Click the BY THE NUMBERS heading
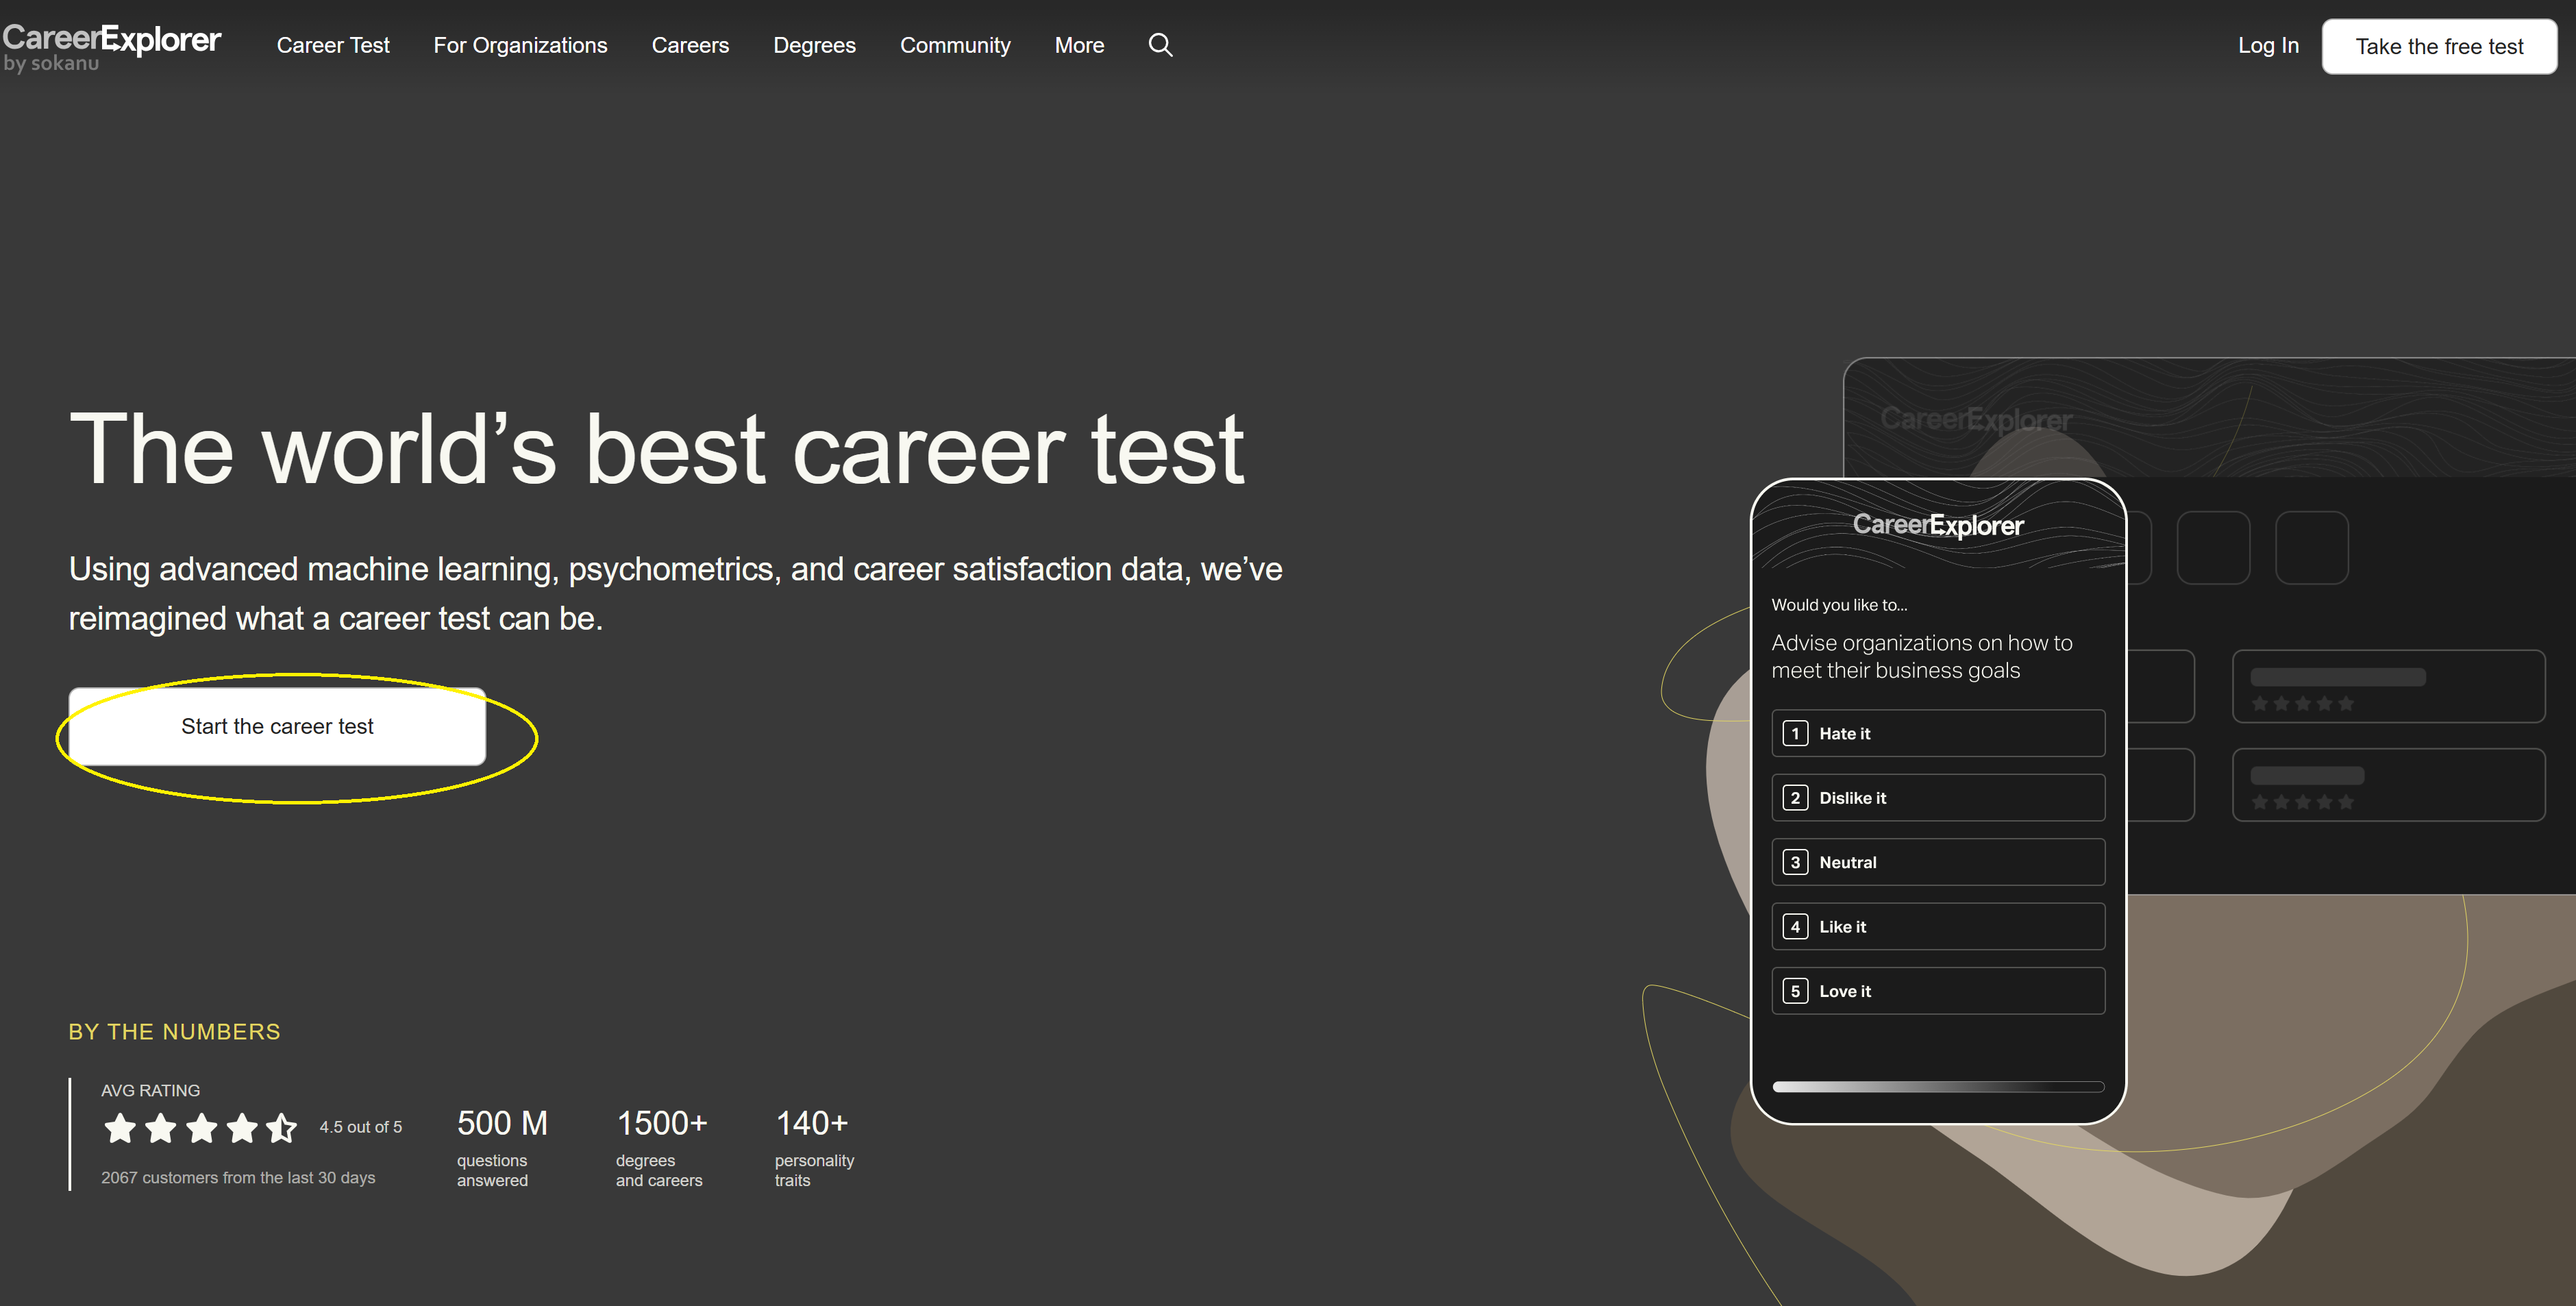2576x1306 pixels. [x=174, y=1032]
